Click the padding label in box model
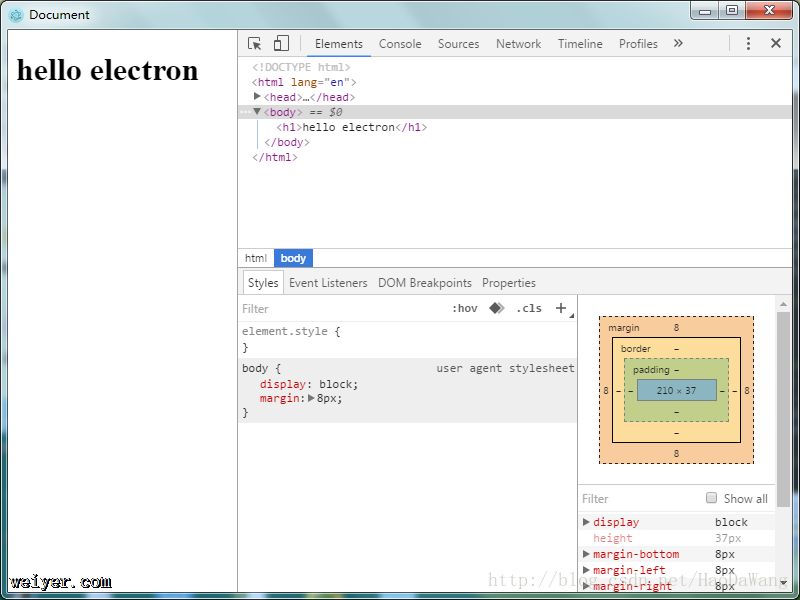 [x=651, y=369]
